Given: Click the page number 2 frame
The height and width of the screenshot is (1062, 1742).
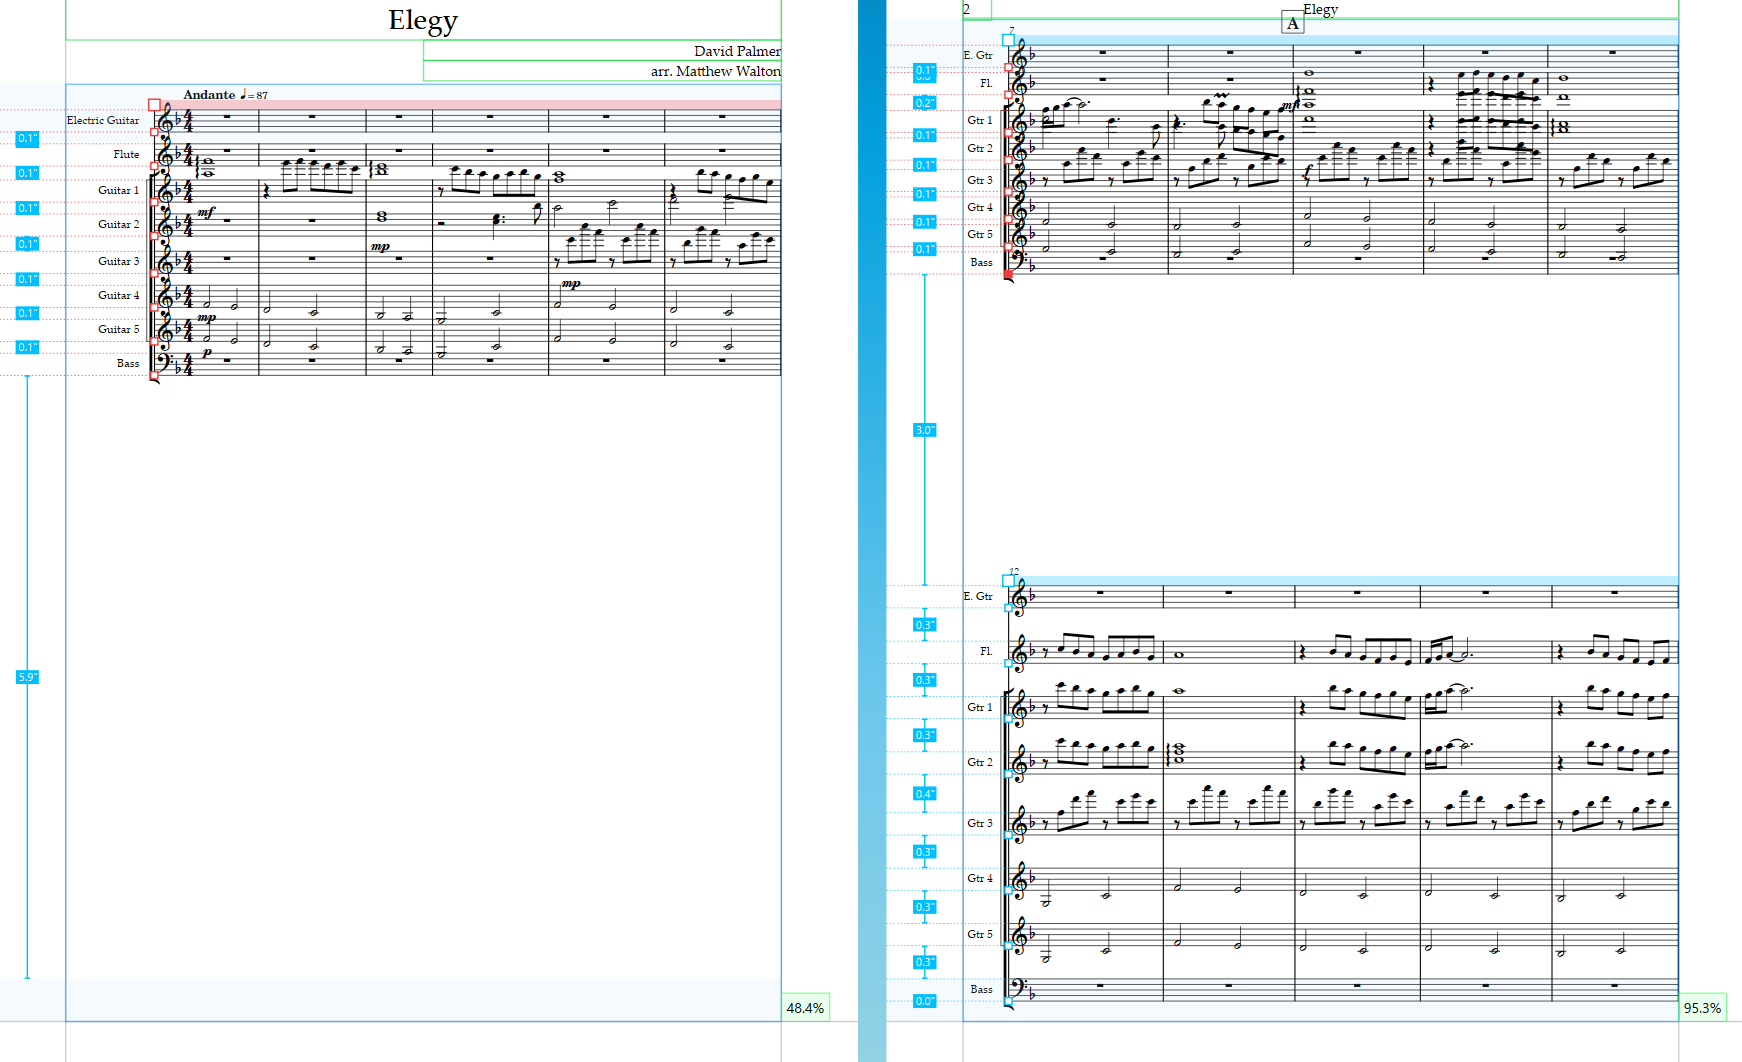Looking at the screenshot, I should click(x=977, y=10).
